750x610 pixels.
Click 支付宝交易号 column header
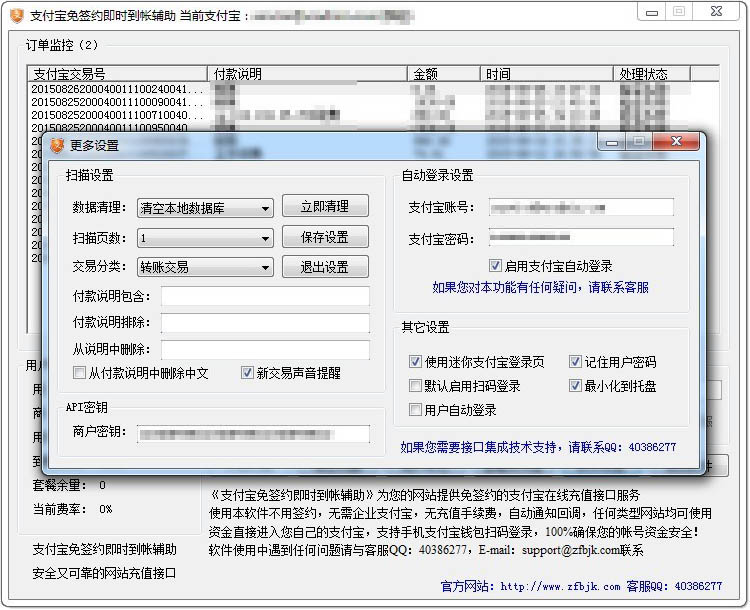(117, 74)
